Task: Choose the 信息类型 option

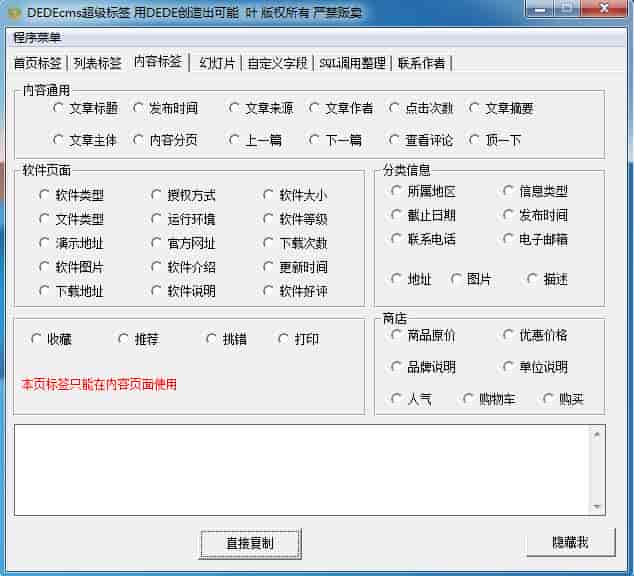Action: [x=535, y=191]
